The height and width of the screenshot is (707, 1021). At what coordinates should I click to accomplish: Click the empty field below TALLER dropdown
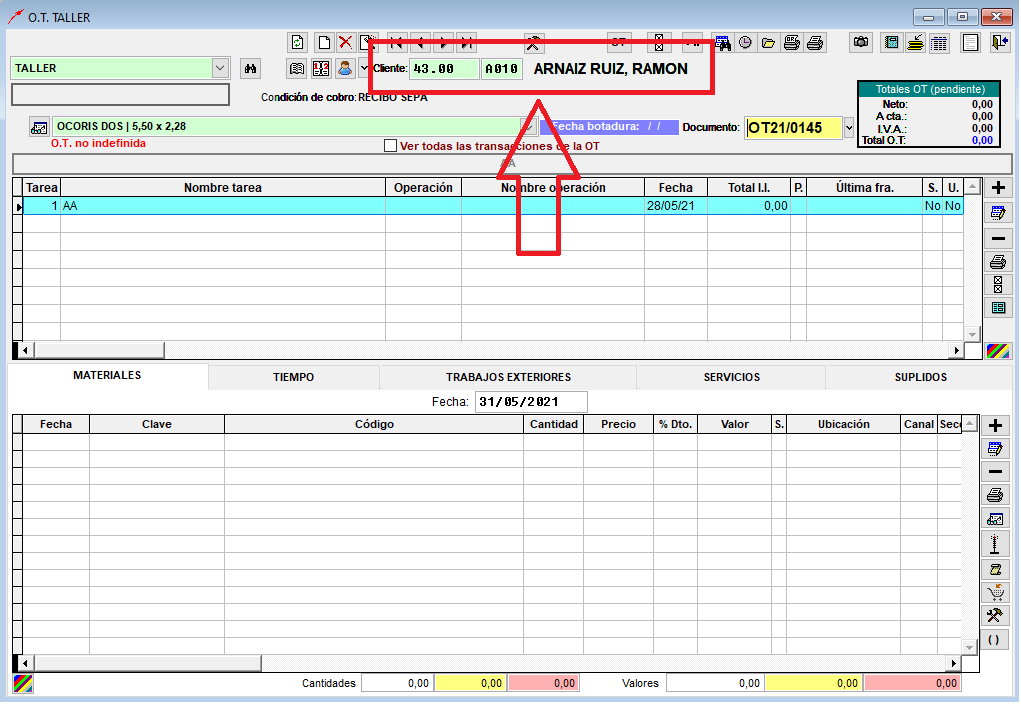[120, 94]
